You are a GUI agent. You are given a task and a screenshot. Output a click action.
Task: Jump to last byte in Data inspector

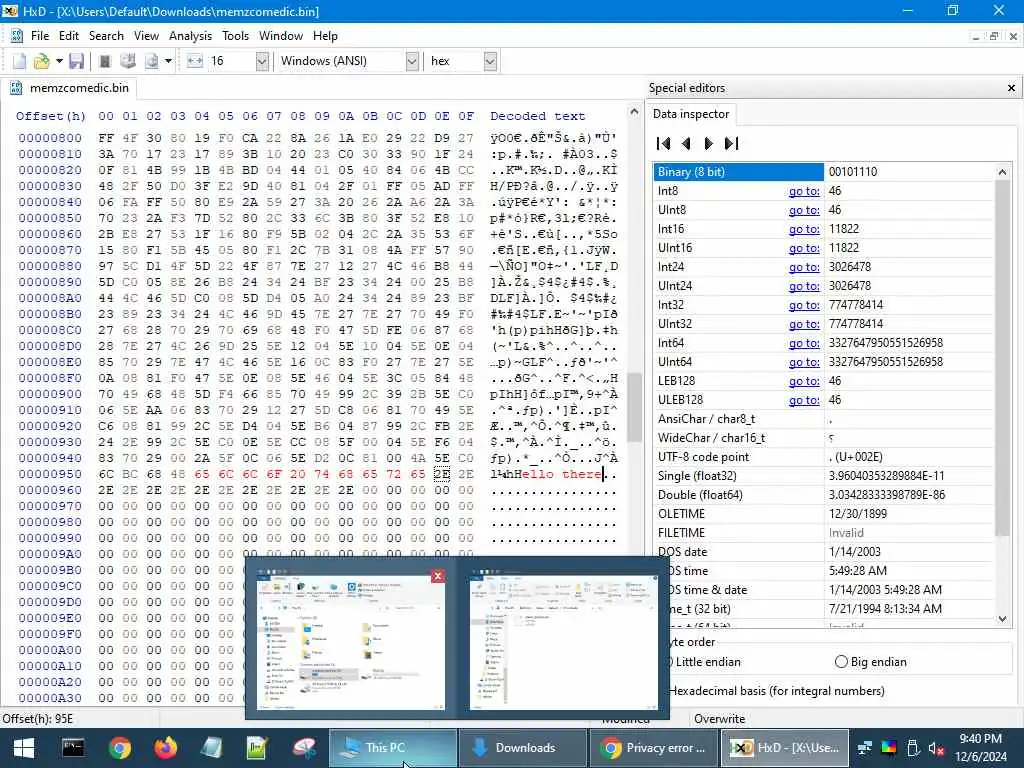(x=731, y=143)
